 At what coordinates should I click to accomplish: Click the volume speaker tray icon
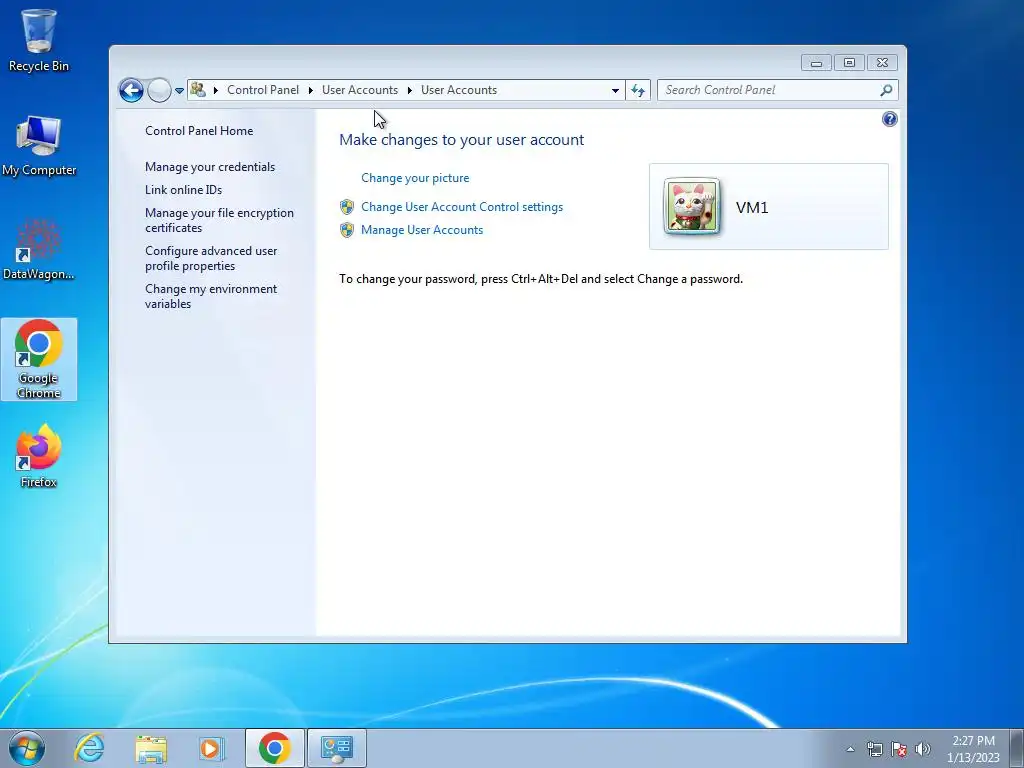[923, 749]
